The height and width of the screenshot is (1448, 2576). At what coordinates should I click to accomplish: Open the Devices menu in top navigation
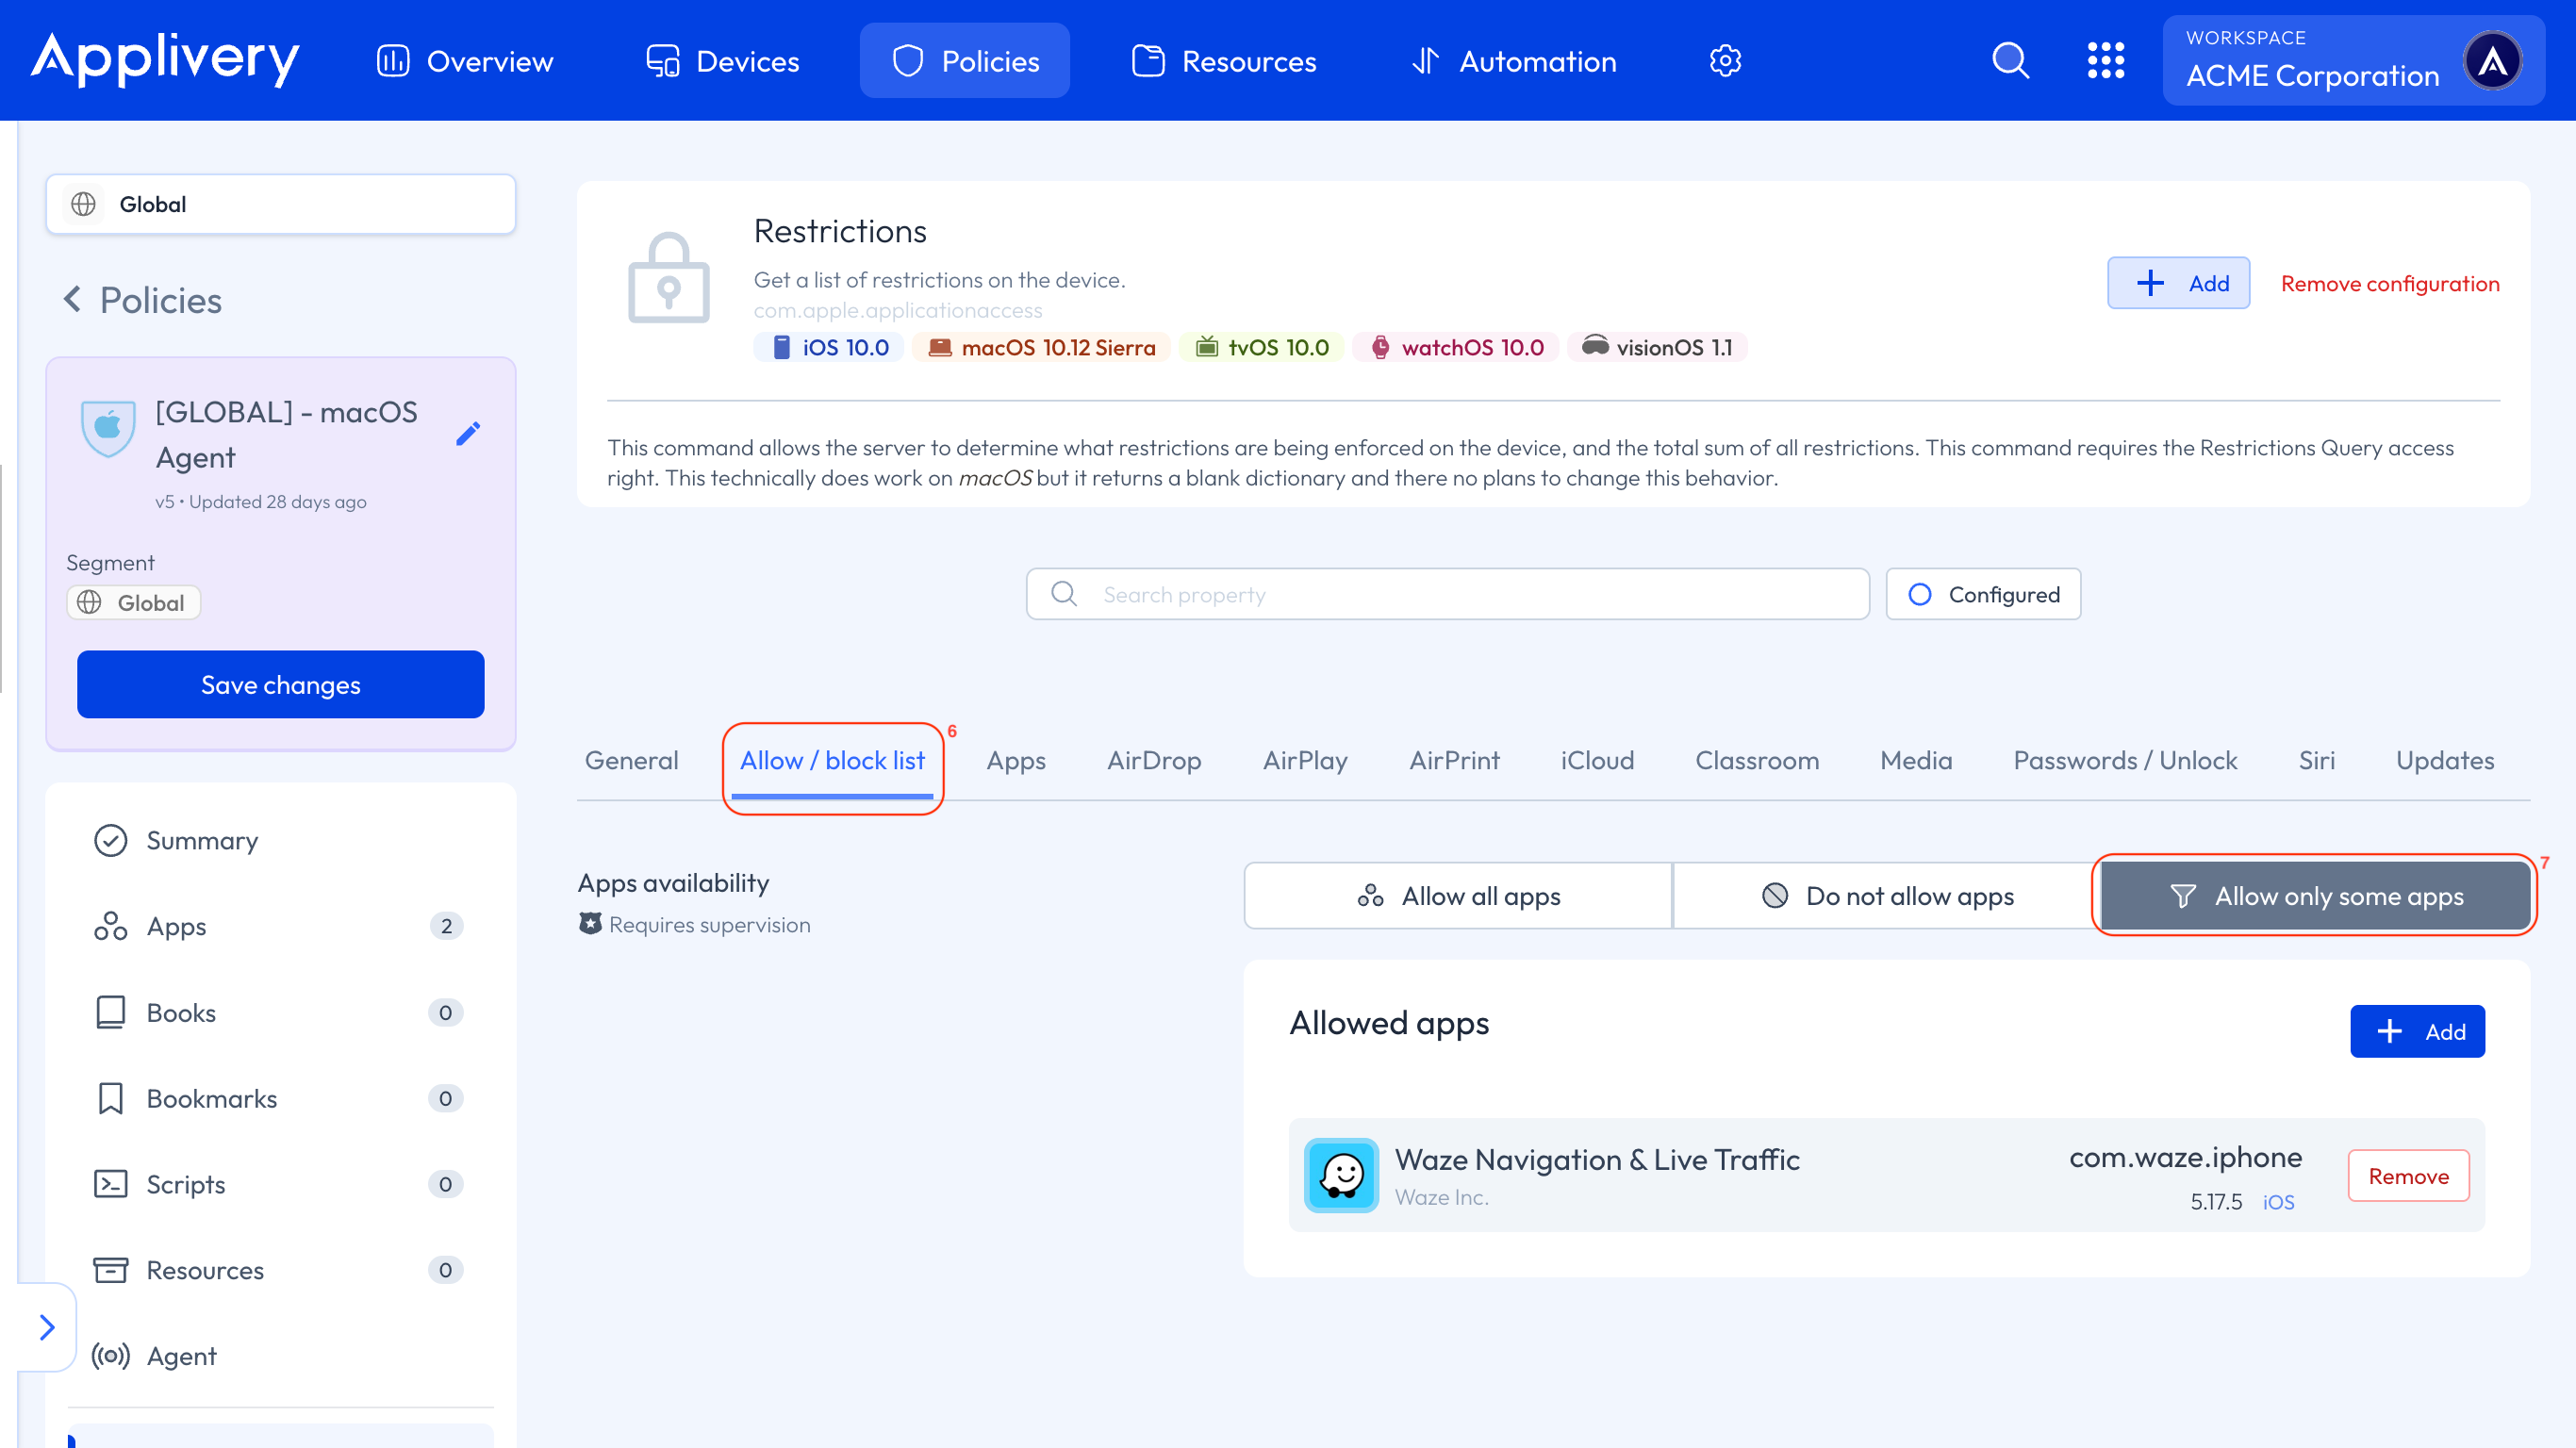(722, 61)
